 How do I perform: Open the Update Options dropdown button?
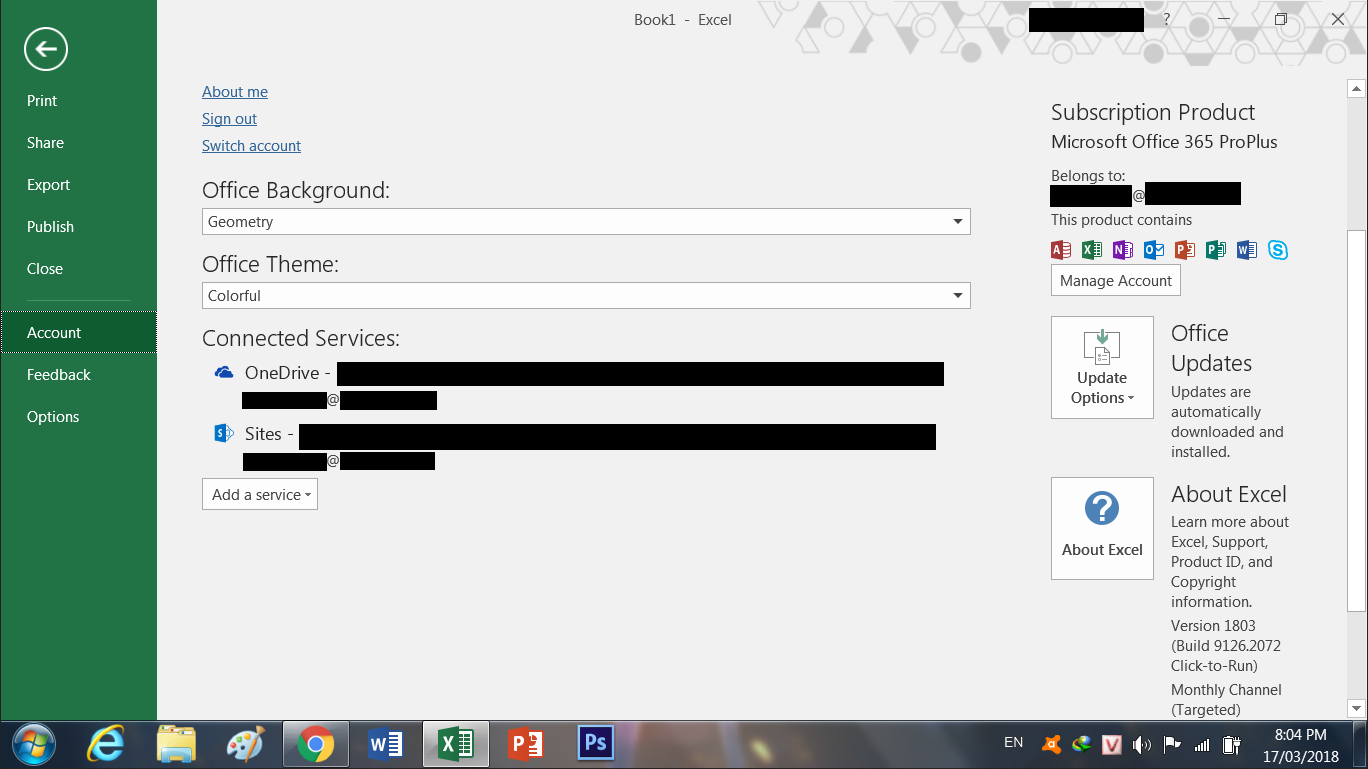coord(1102,367)
